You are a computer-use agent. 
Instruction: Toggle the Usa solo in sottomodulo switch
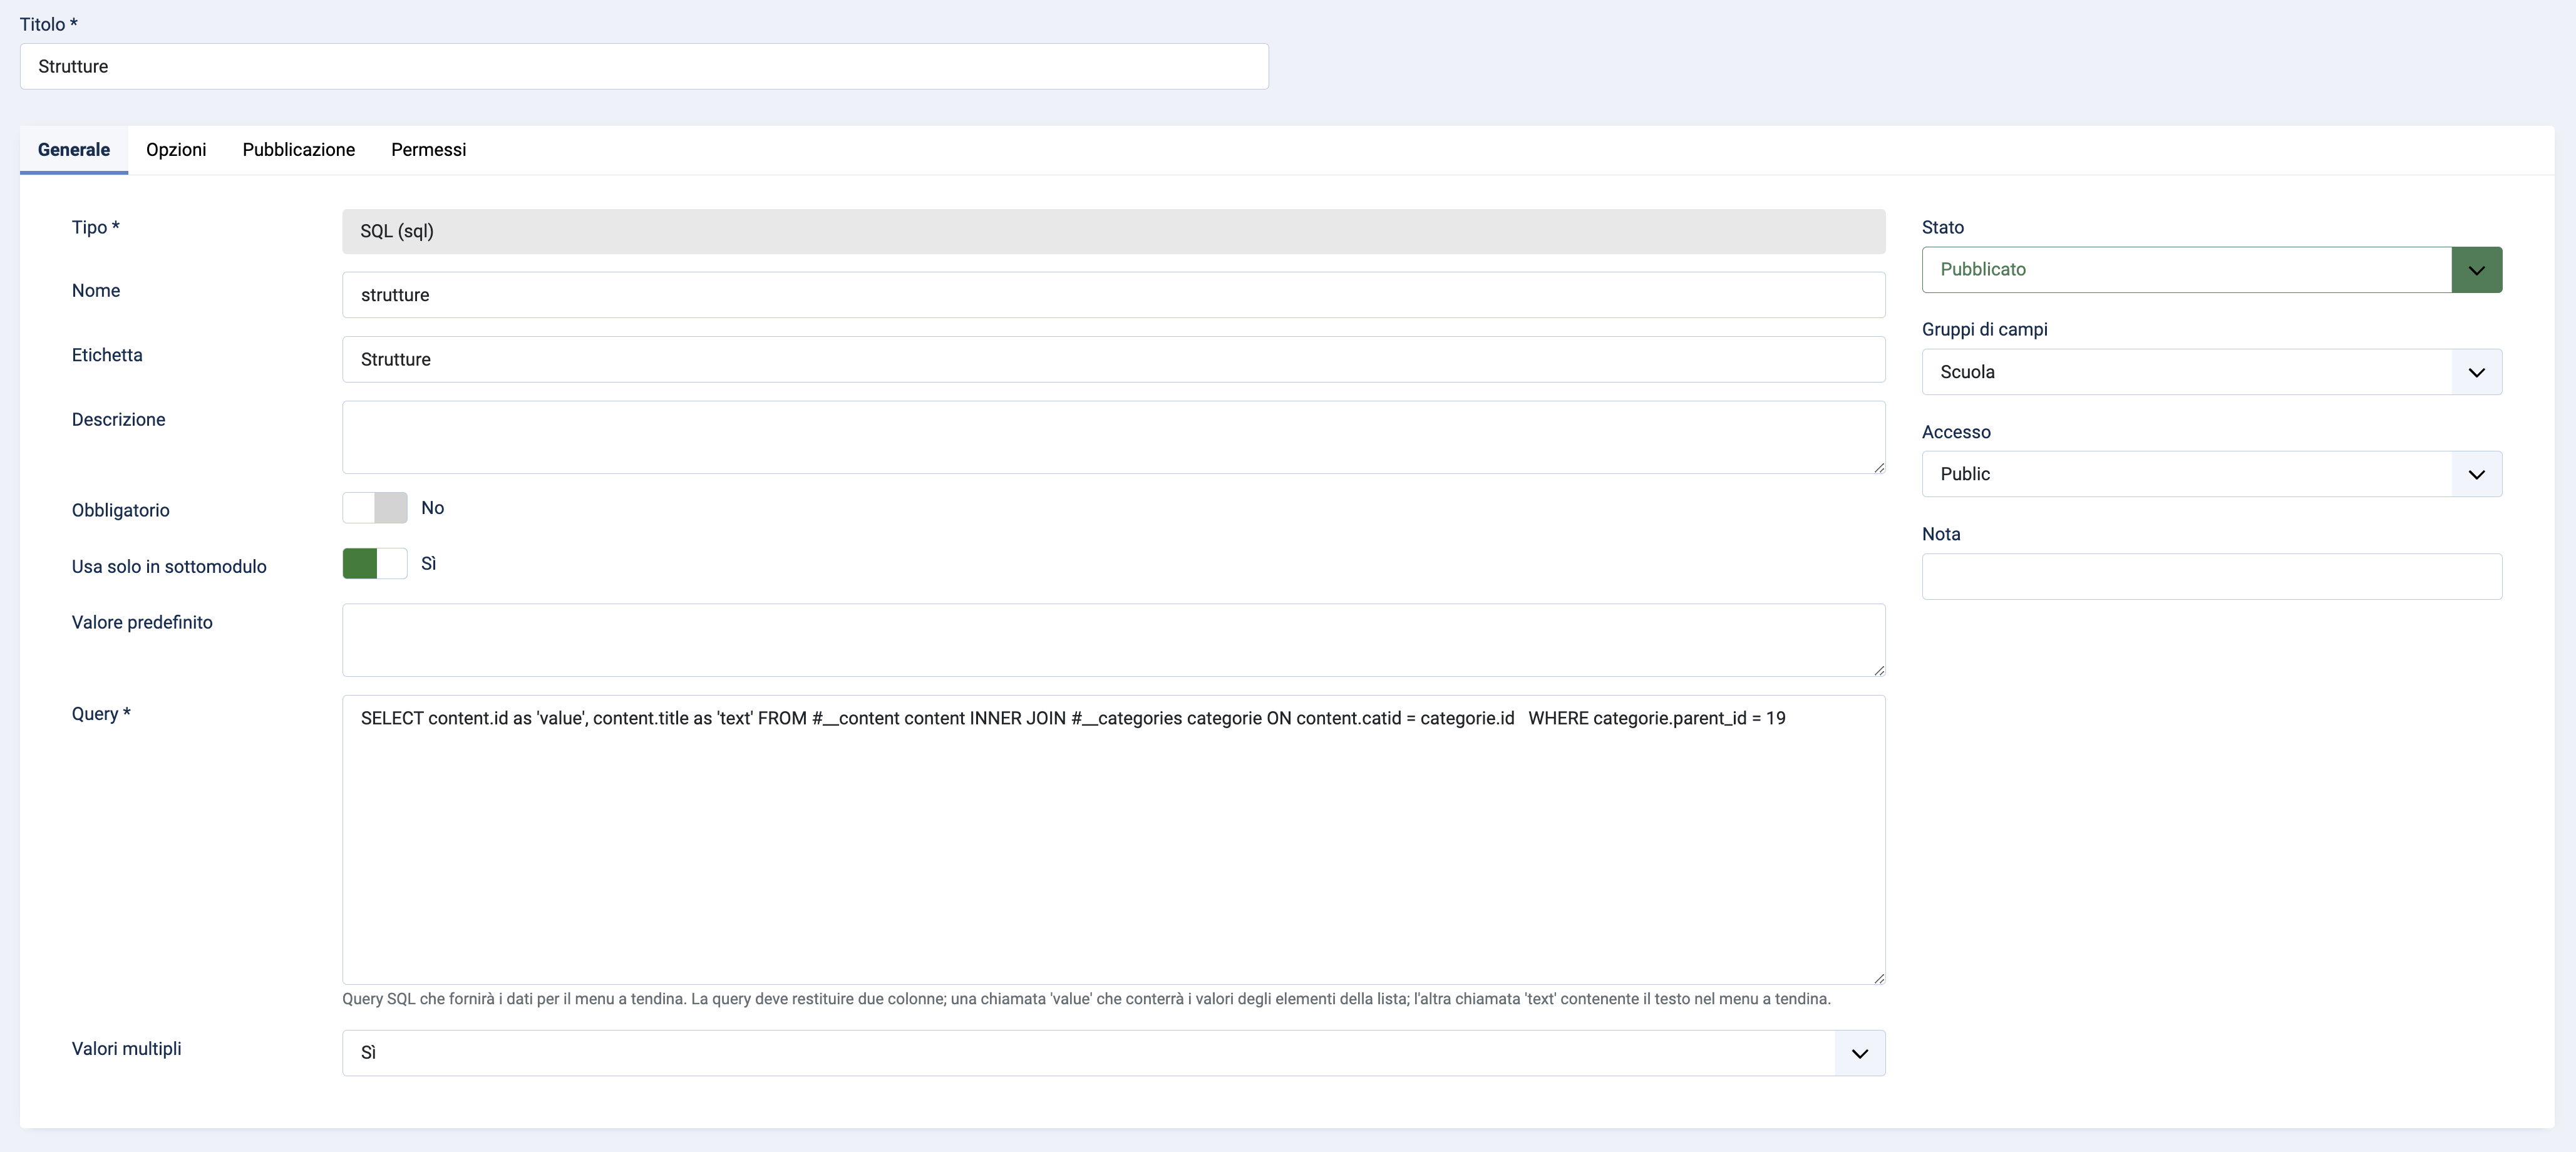click(375, 564)
